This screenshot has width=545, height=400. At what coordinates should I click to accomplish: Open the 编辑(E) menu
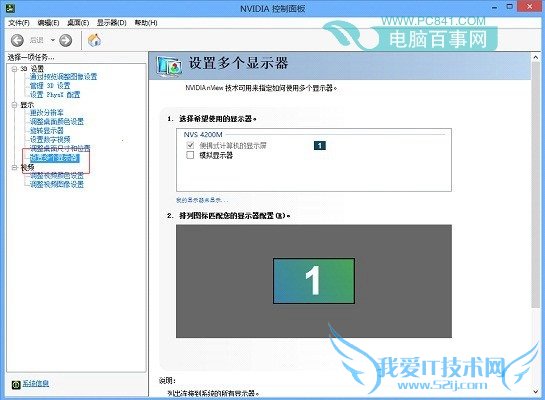click(48, 23)
